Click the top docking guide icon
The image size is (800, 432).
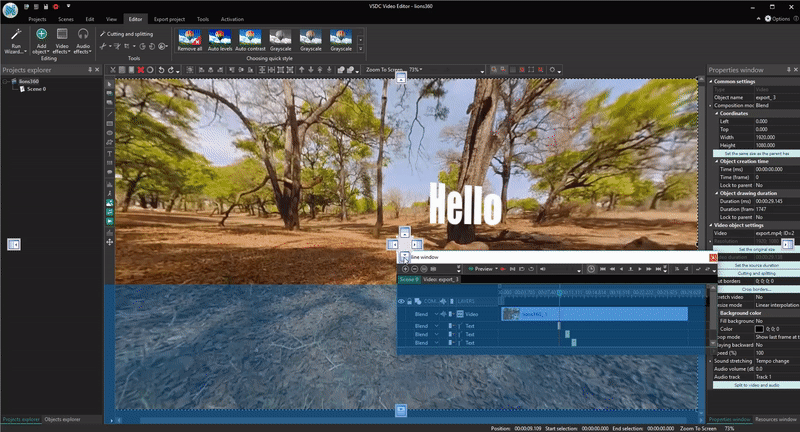[401, 78]
